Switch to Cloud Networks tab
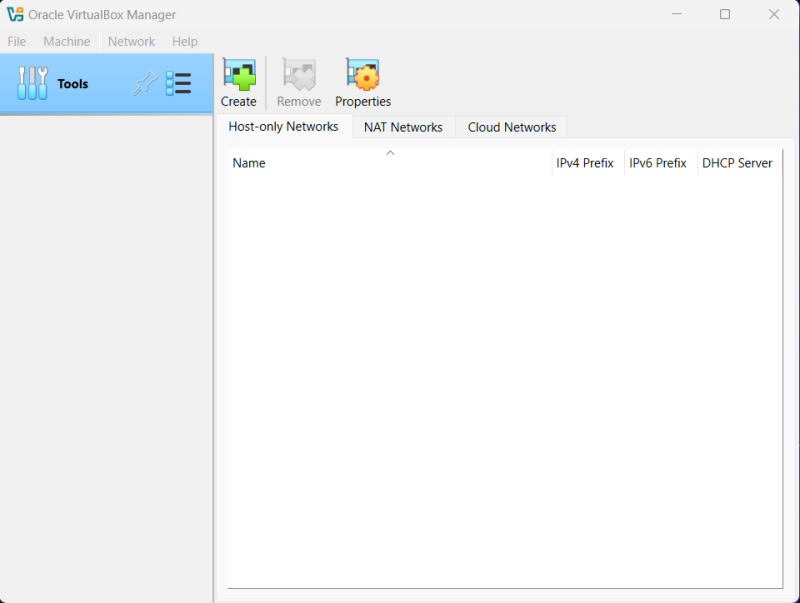This screenshot has width=800, height=603. coord(512,127)
